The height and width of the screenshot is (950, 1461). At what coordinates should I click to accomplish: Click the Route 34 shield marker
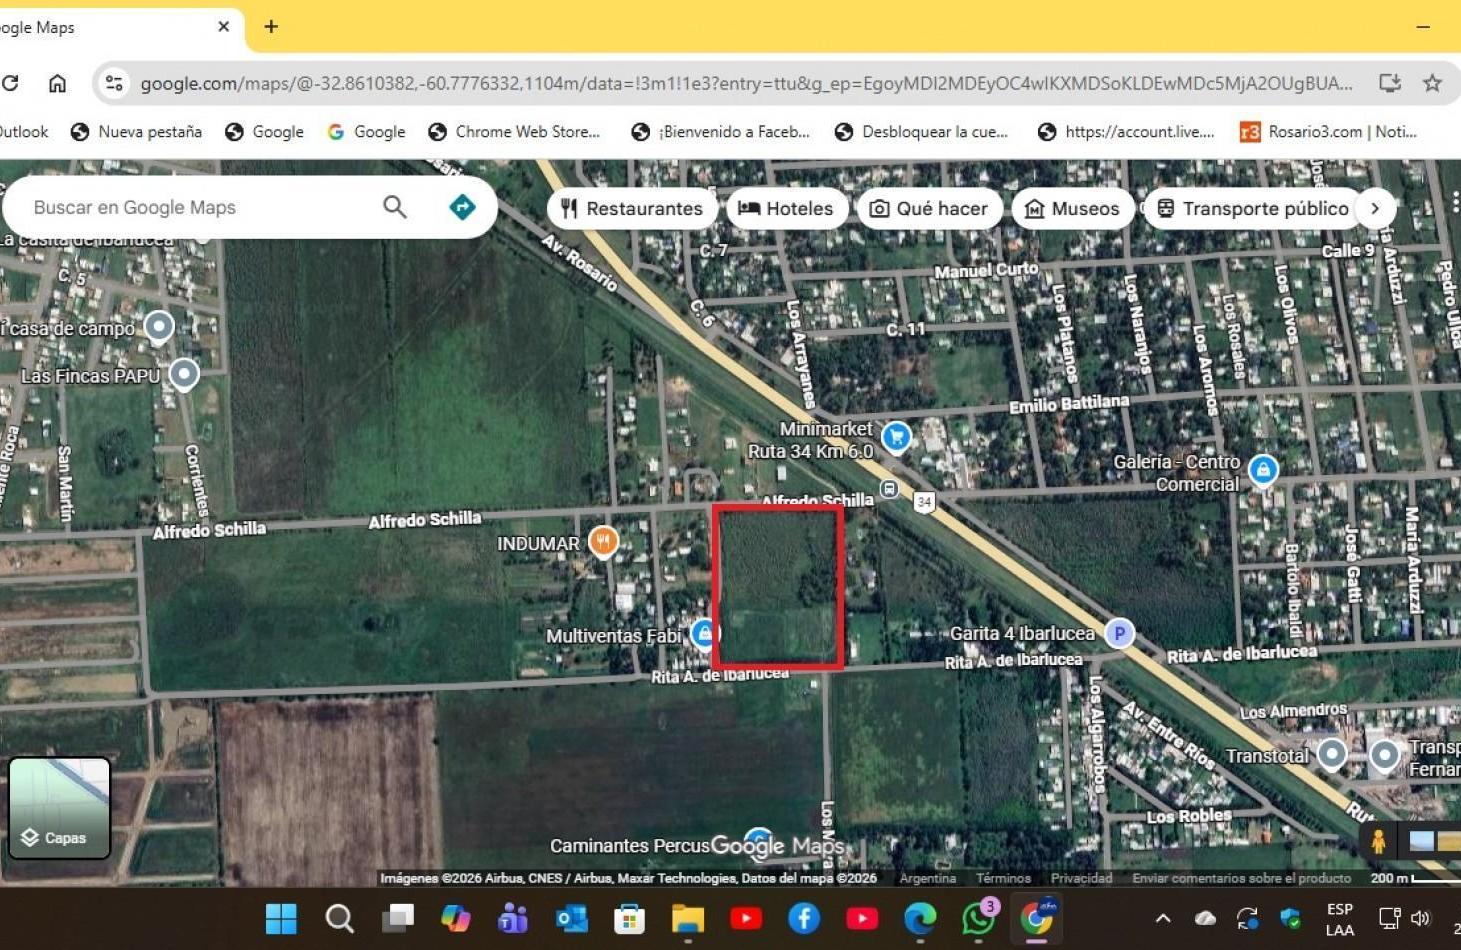point(924,503)
